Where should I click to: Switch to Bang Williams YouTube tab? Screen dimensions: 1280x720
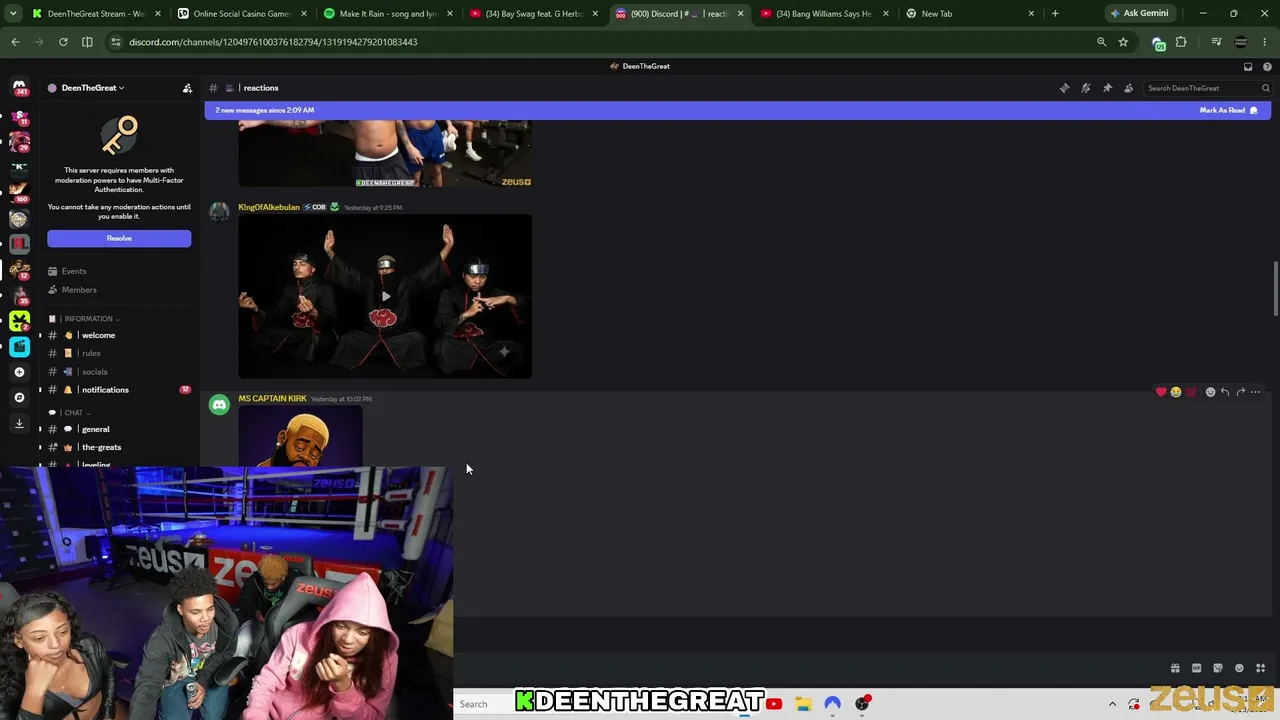point(827,14)
